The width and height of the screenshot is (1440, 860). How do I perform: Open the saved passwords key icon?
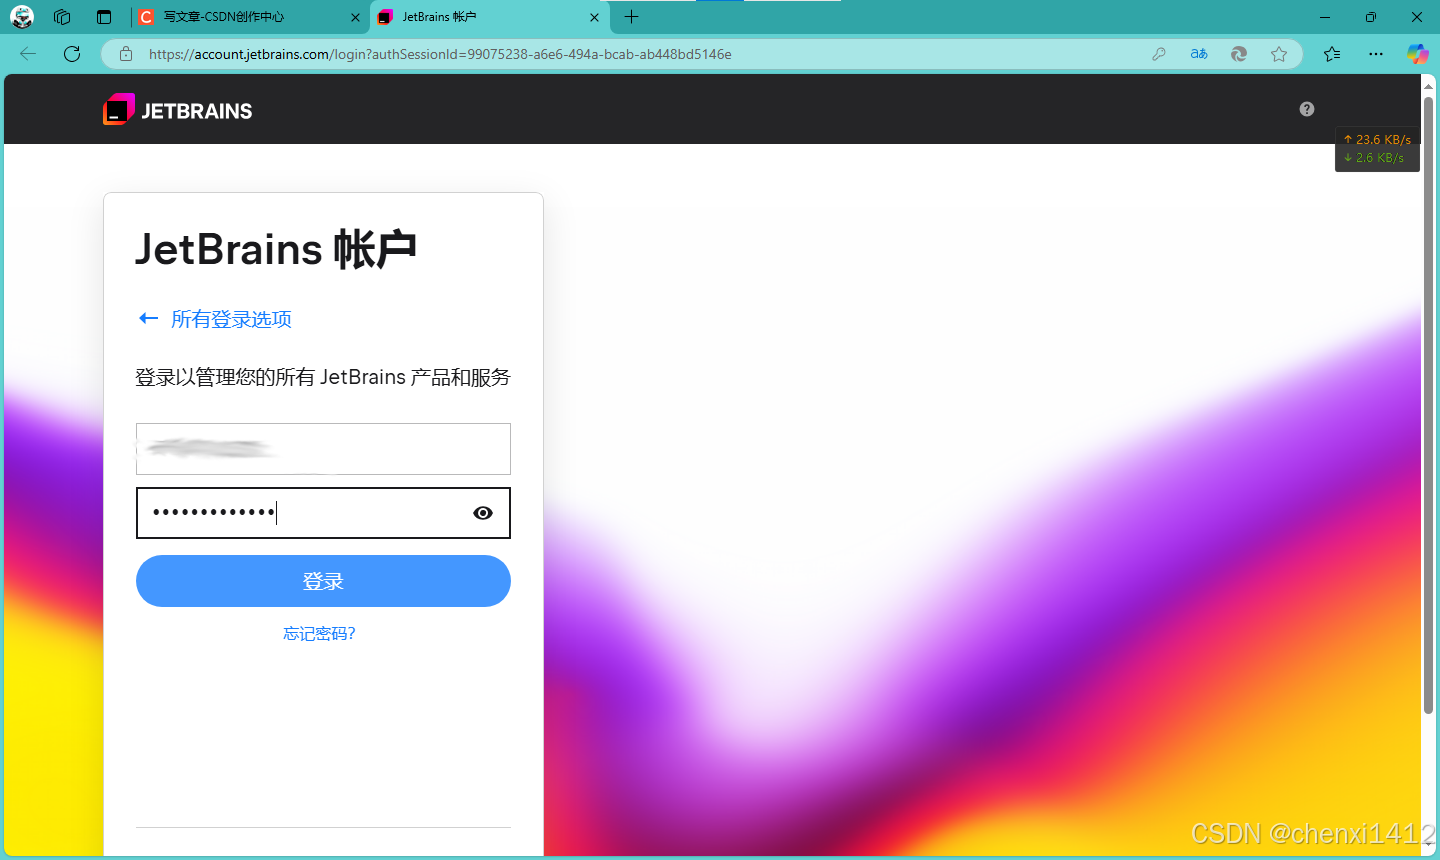[x=1159, y=54]
